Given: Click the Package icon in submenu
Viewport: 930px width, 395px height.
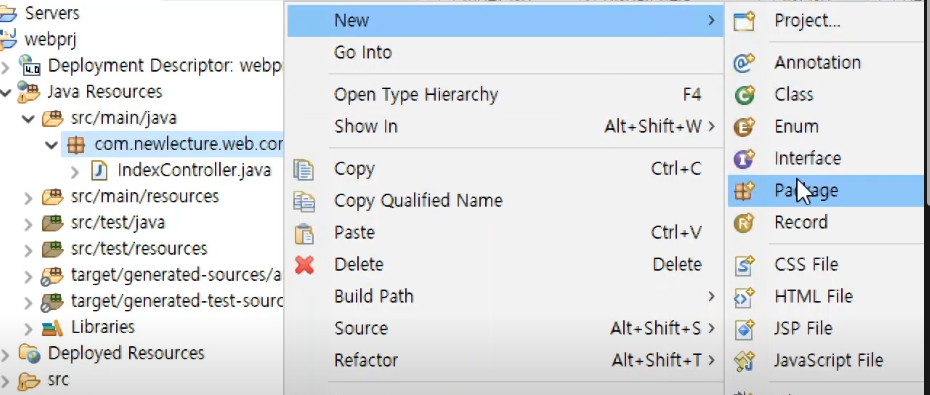Looking at the screenshot, I should [x=744, y=190].
